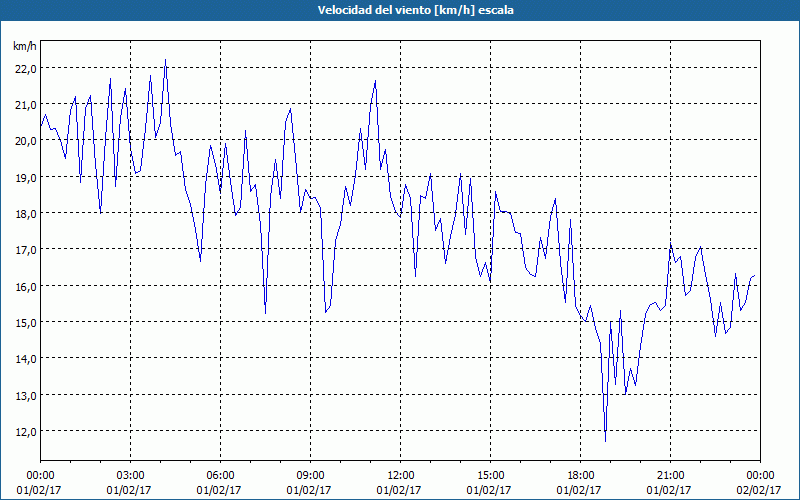
Task: Choose the 13,0 y-axis tick label
Action: (x=26, y=396)
